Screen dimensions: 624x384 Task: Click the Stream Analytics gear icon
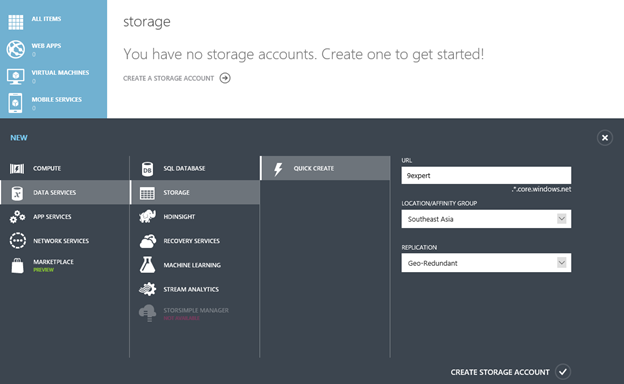coord(147,289)
